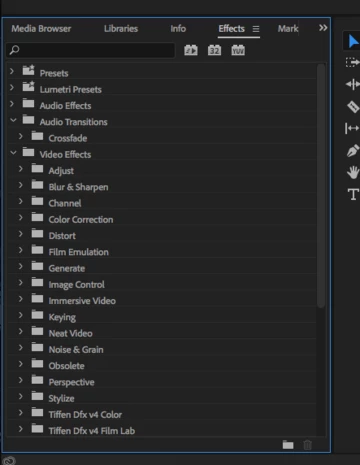Image resolution: width=360 pixels, height=465 pixels.
Task: Collapse the Video Effects bin
Action: [13, 152]
